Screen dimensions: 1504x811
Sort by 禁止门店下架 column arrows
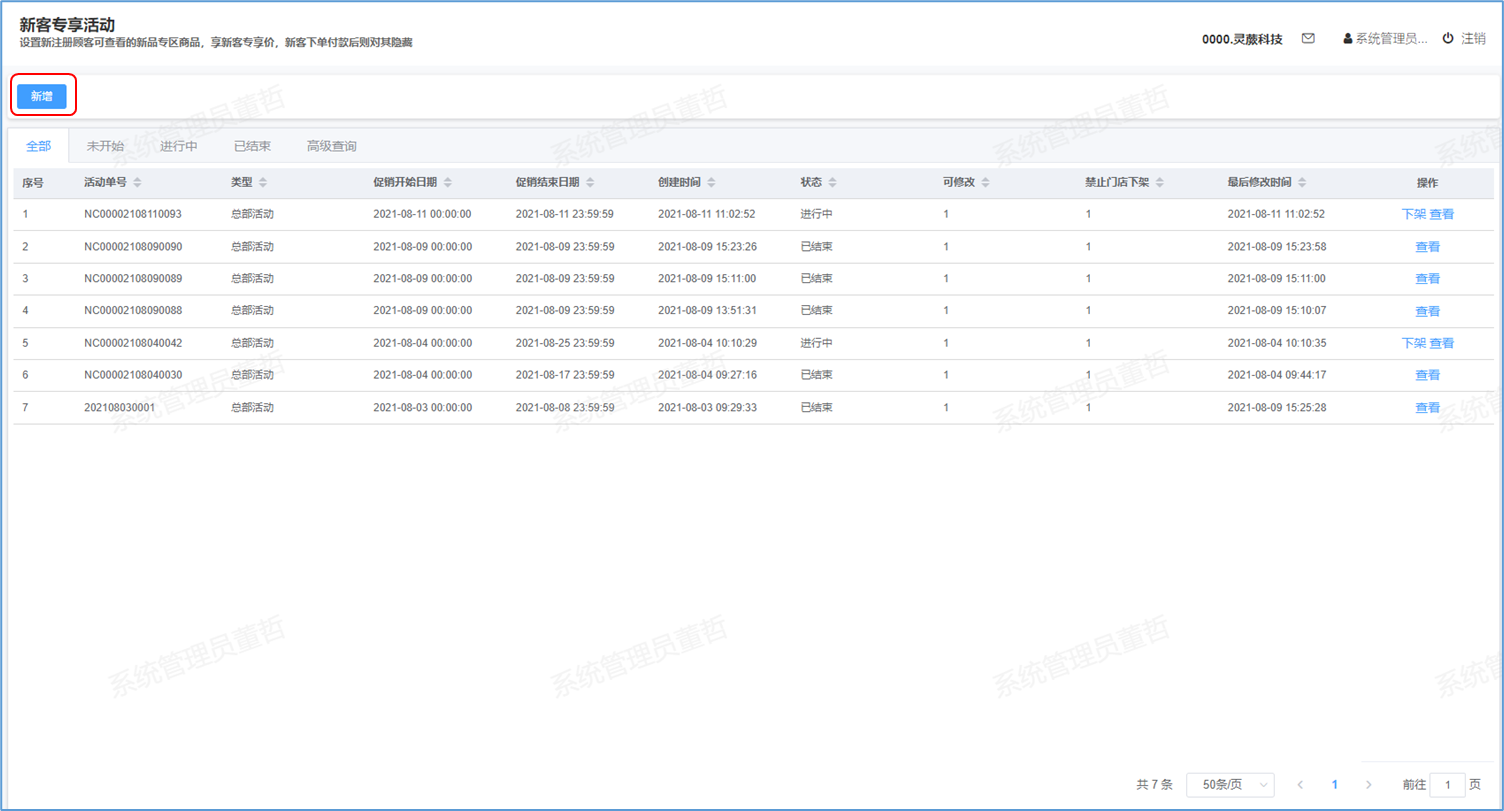click(x=1158, y=183)
